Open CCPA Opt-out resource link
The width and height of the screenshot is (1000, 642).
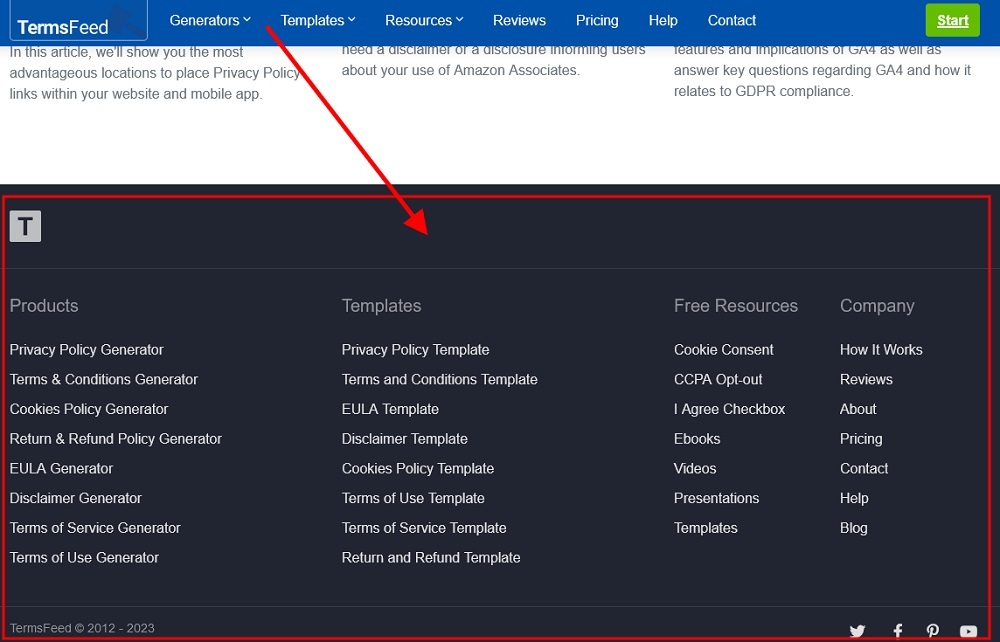pos(718,379)
